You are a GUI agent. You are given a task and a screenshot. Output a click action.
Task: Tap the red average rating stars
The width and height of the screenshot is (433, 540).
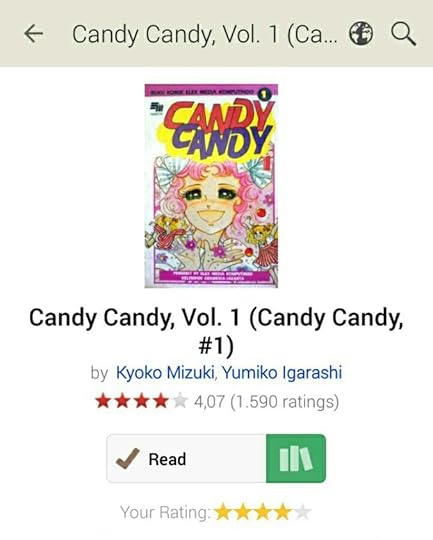coord(141,402)
